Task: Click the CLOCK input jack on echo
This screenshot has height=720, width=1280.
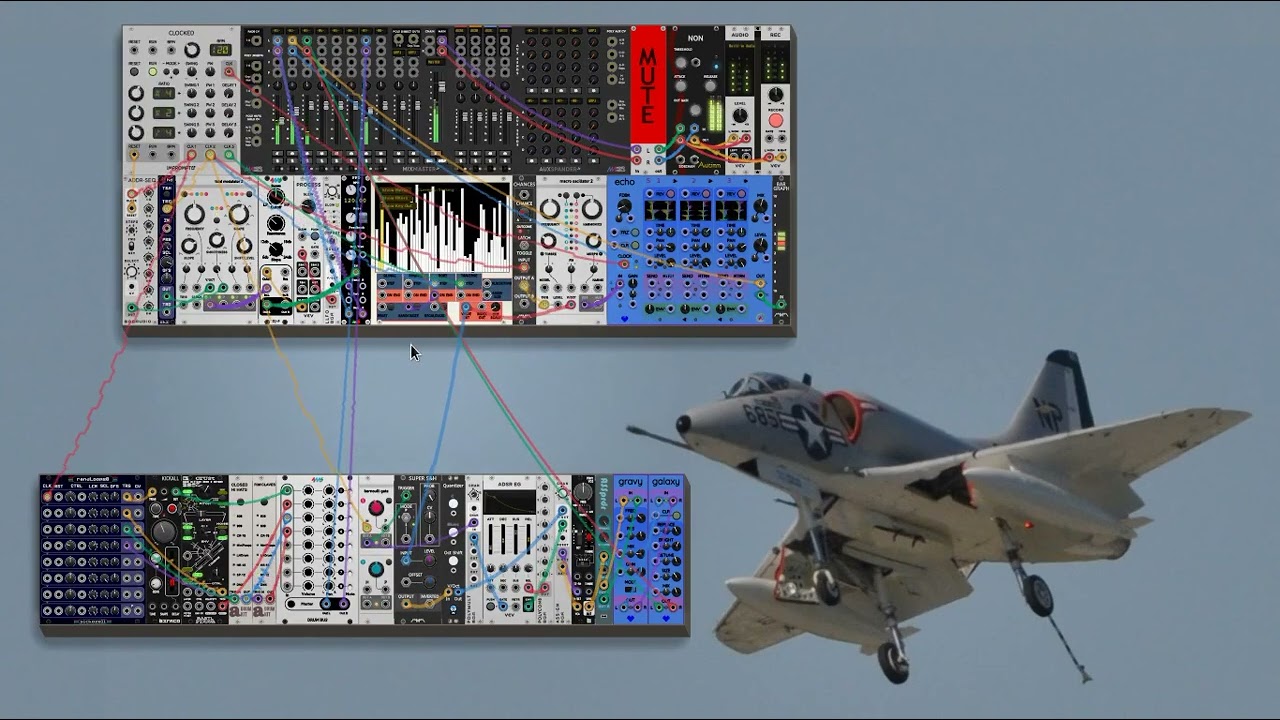Action: [624, 264]
